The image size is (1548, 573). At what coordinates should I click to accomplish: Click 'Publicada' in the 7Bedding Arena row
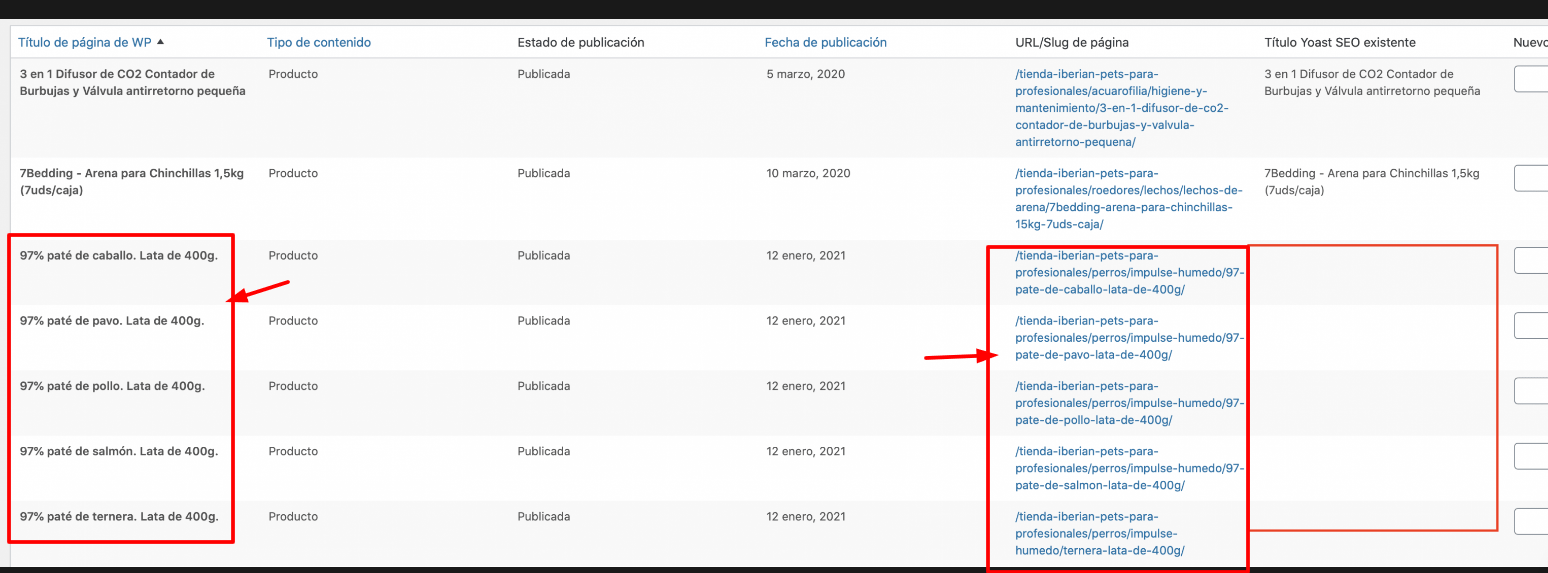pyautogui.click(x=544, y=173)
